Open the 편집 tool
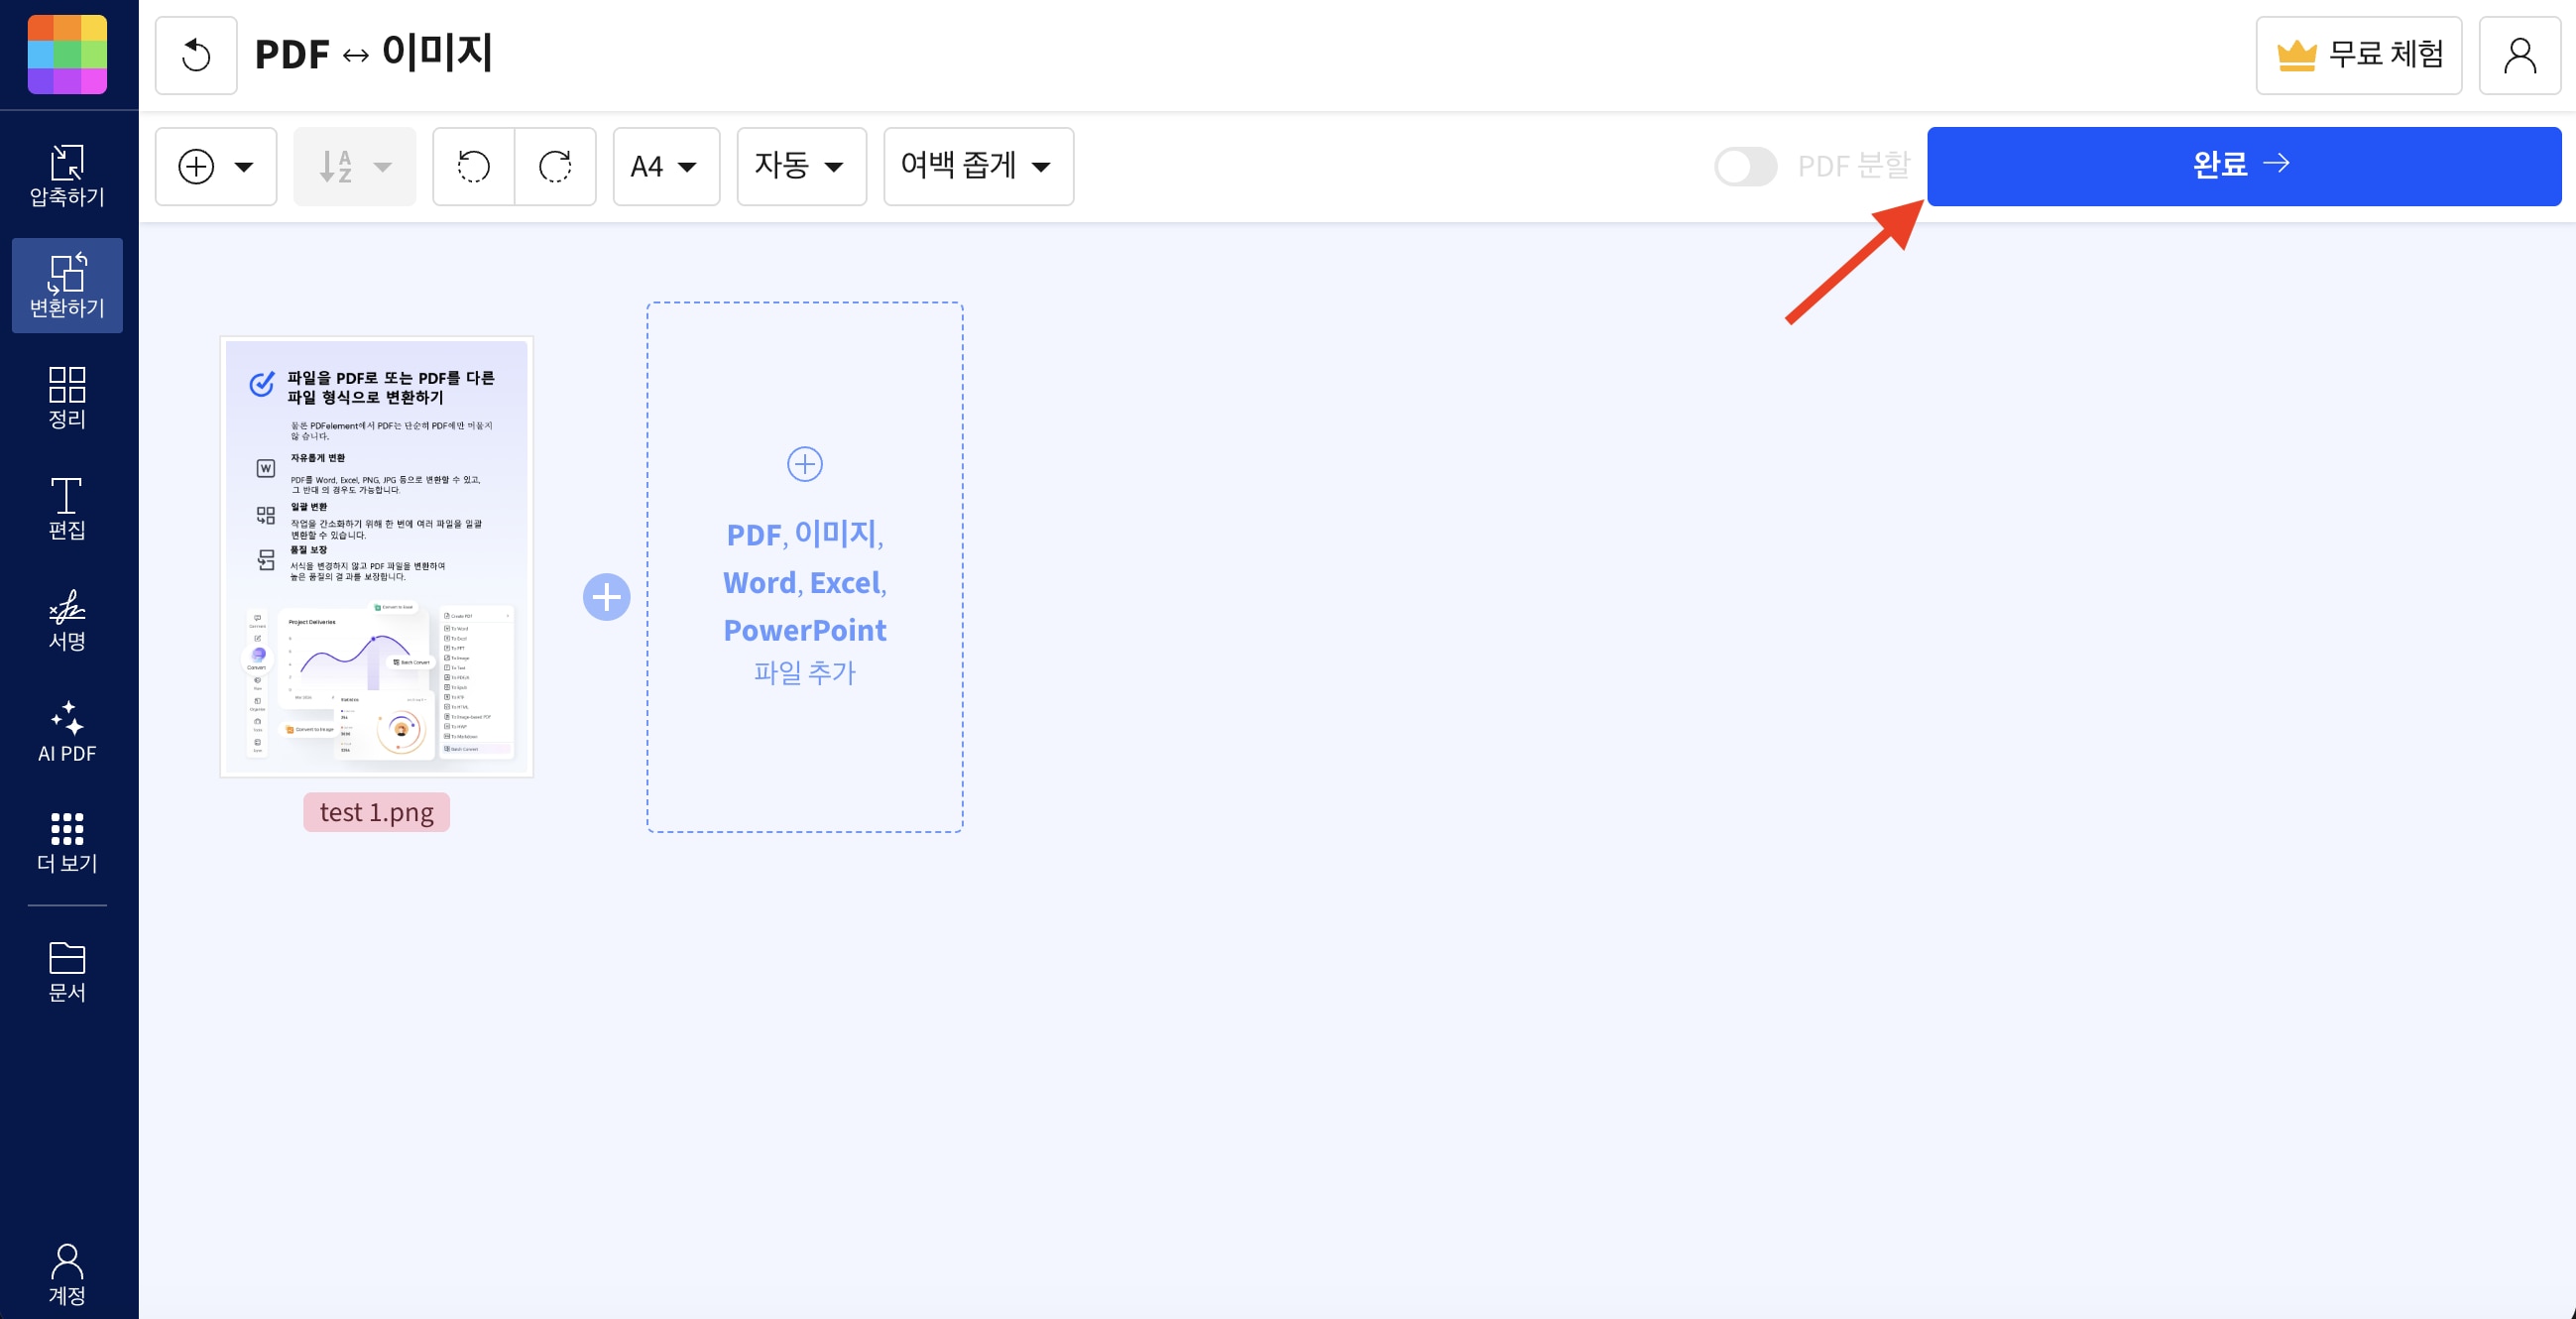The width and height of the screenshot is (2576, 1319). (x=67, y=508)
